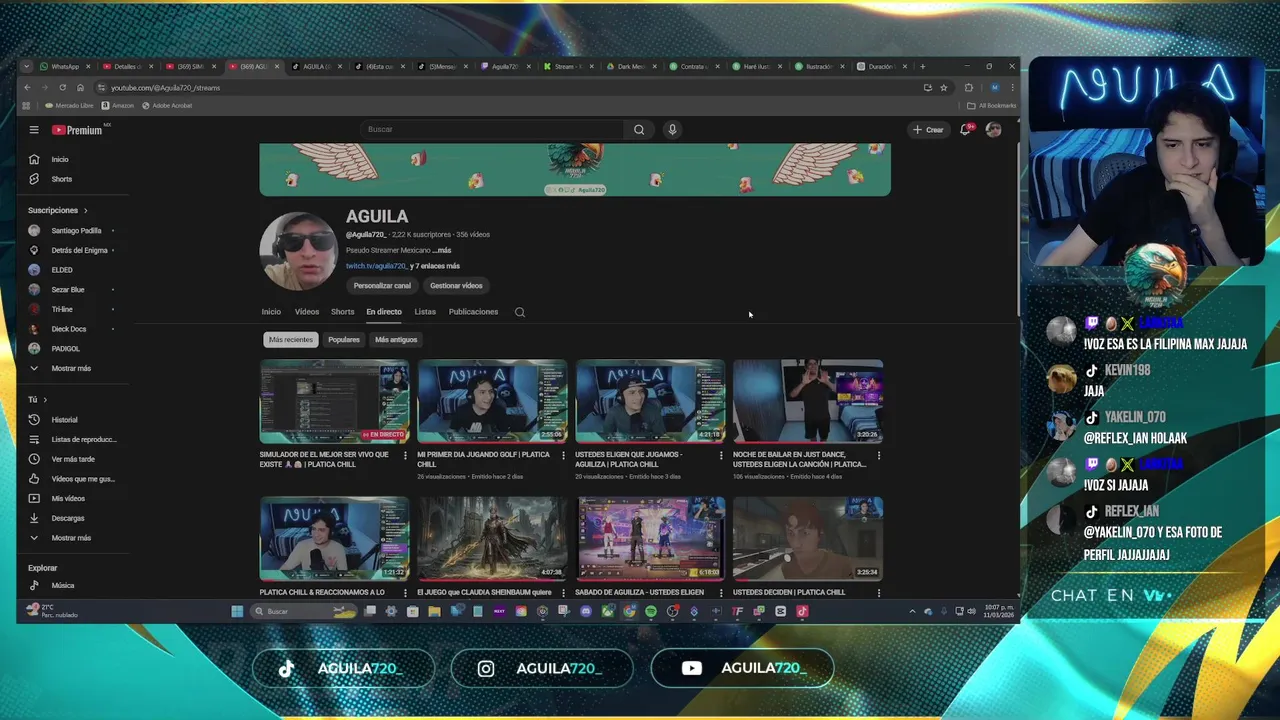Open the YouTube hamburger guide menu
This screenshot has width=1280, height=720.
[33, 130]
